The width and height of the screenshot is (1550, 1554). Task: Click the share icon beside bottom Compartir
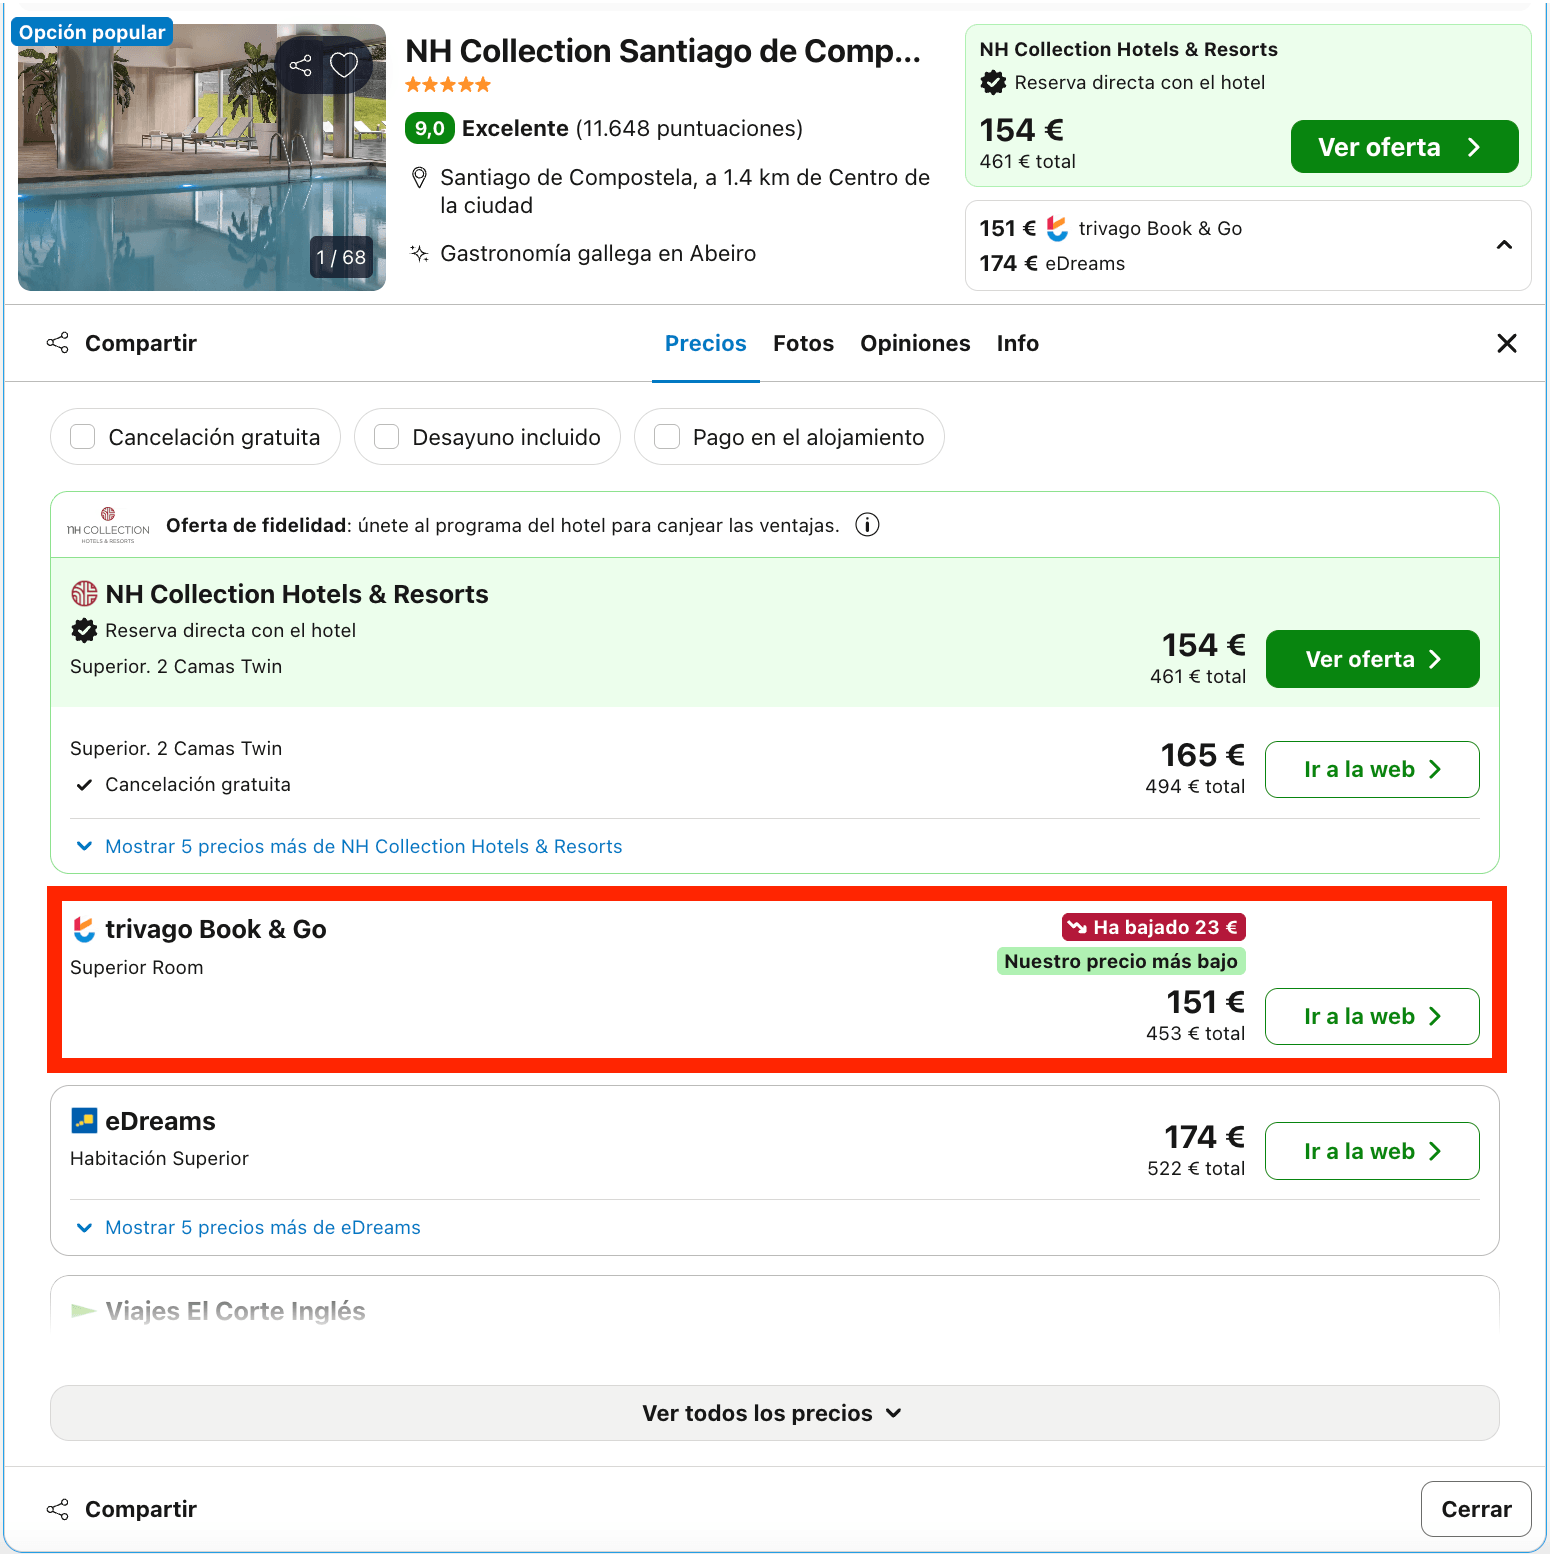58,1509
